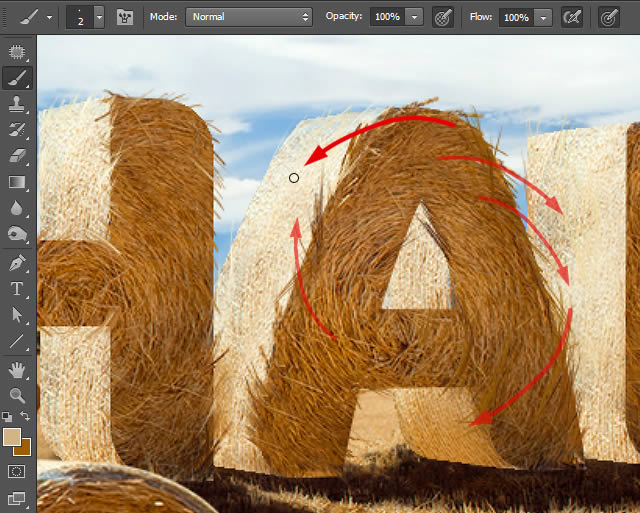Screen dimensions: 640x513
Task: Select the Zoom tool
Action: (x=17, y=395)
